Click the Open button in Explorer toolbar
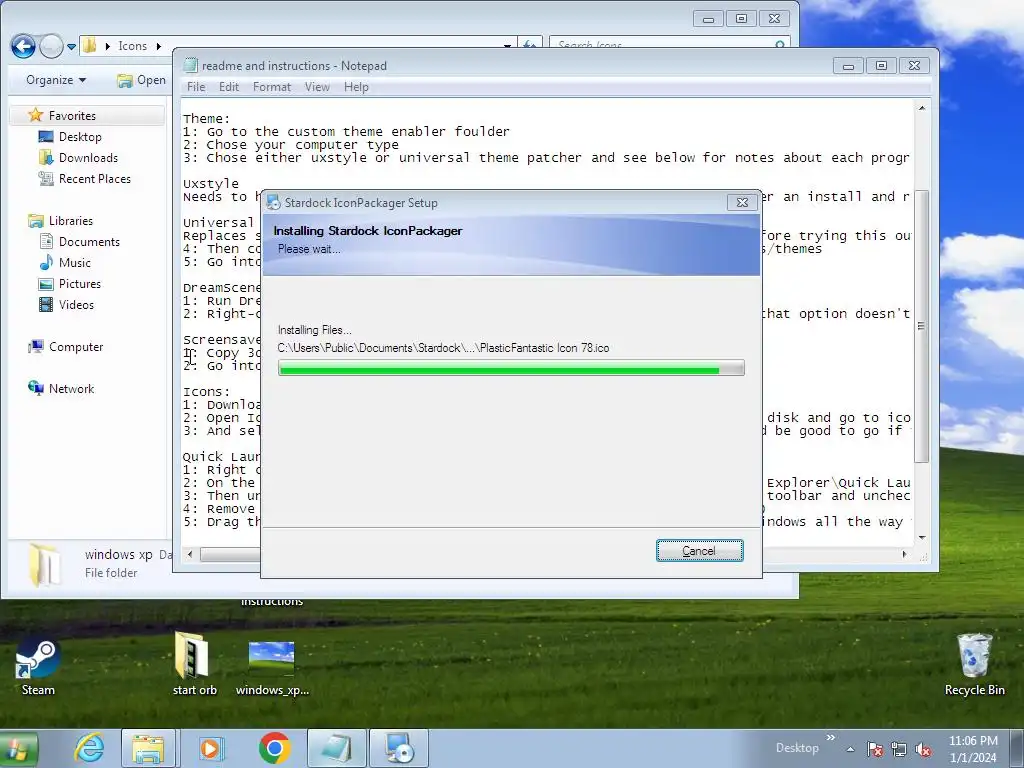1024x768 pixels. [x=141, y=80]
